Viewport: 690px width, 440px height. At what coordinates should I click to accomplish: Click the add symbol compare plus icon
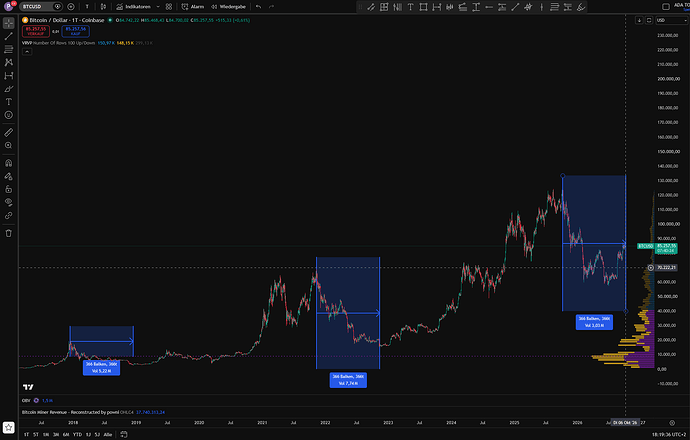71,7
